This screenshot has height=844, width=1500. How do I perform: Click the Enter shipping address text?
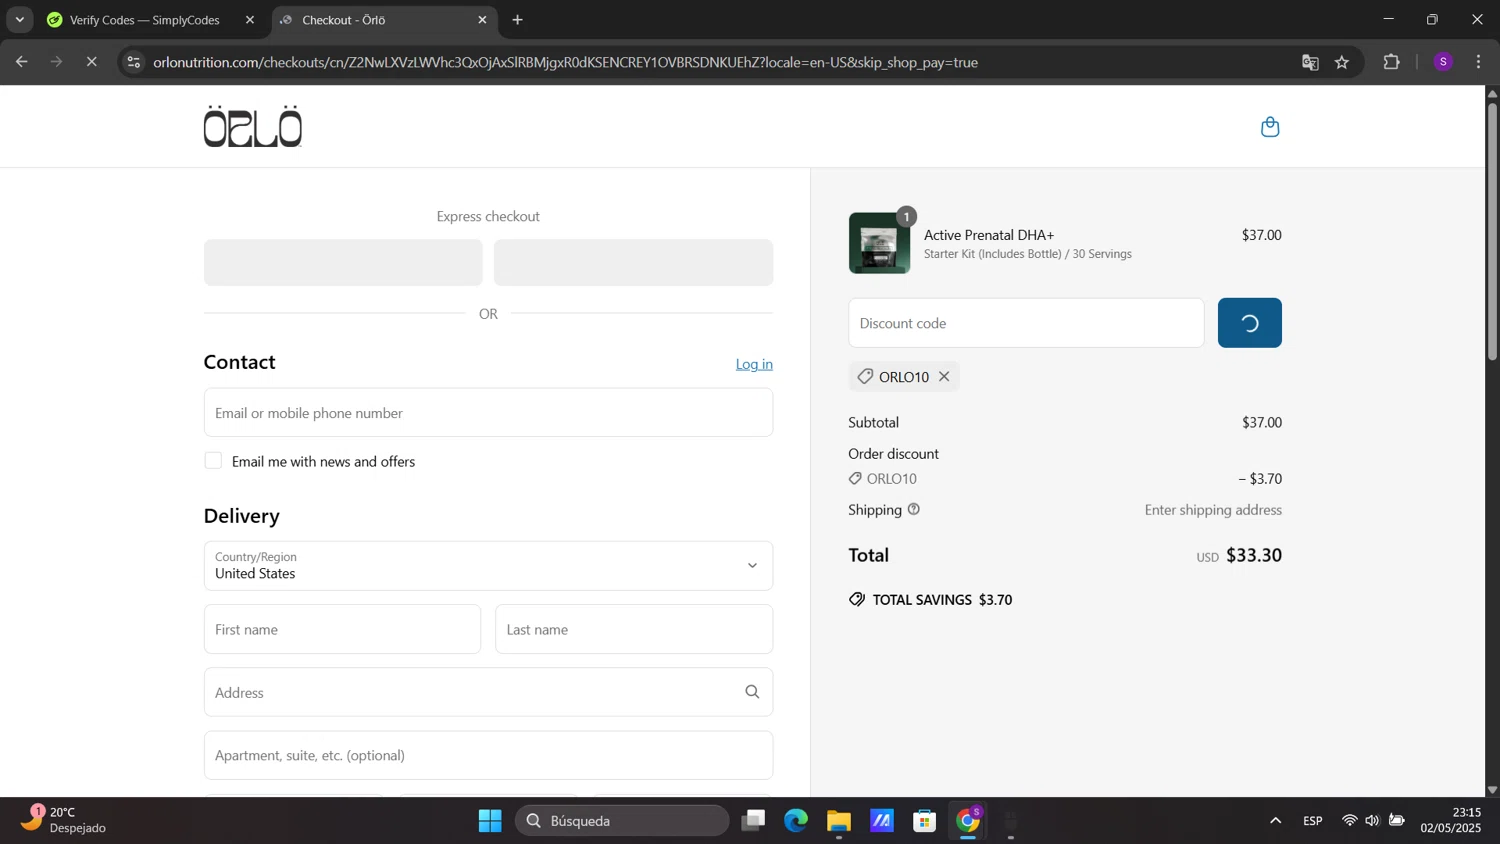1213,510
